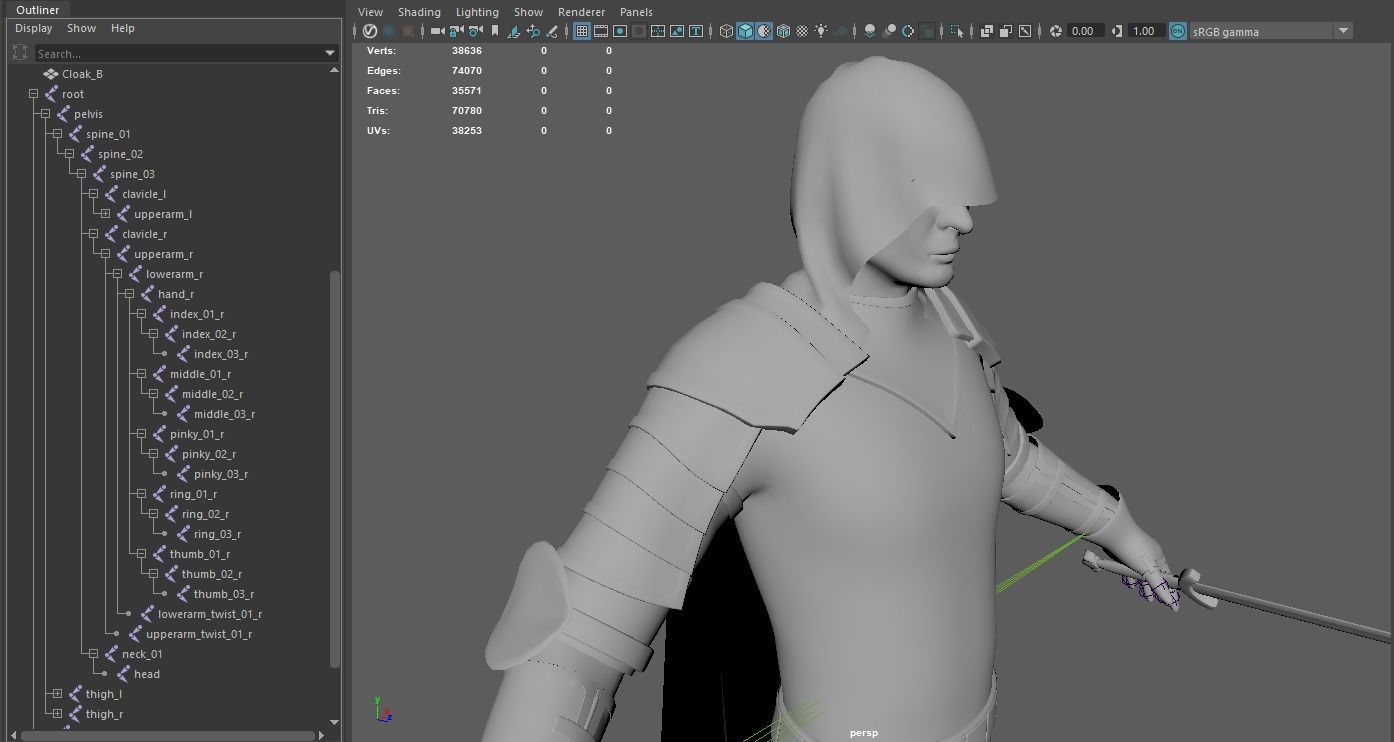Click the Cloak_B mesh icon
Viewport: 1394px width, 742px height.
(51, 74)
